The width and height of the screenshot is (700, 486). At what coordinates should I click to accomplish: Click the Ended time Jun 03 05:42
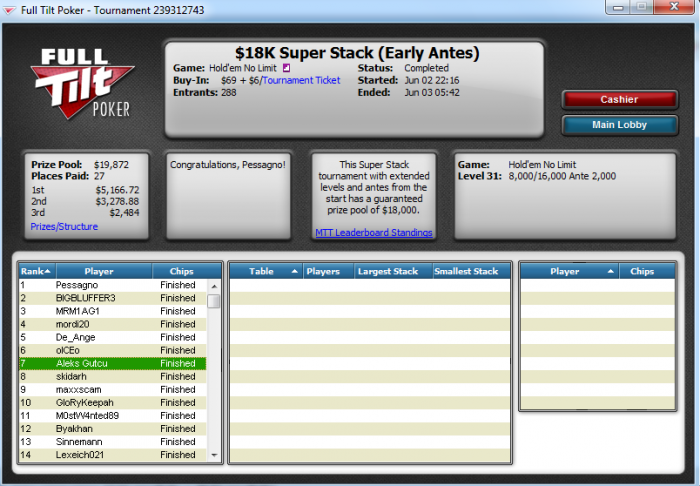pos(432,92)
